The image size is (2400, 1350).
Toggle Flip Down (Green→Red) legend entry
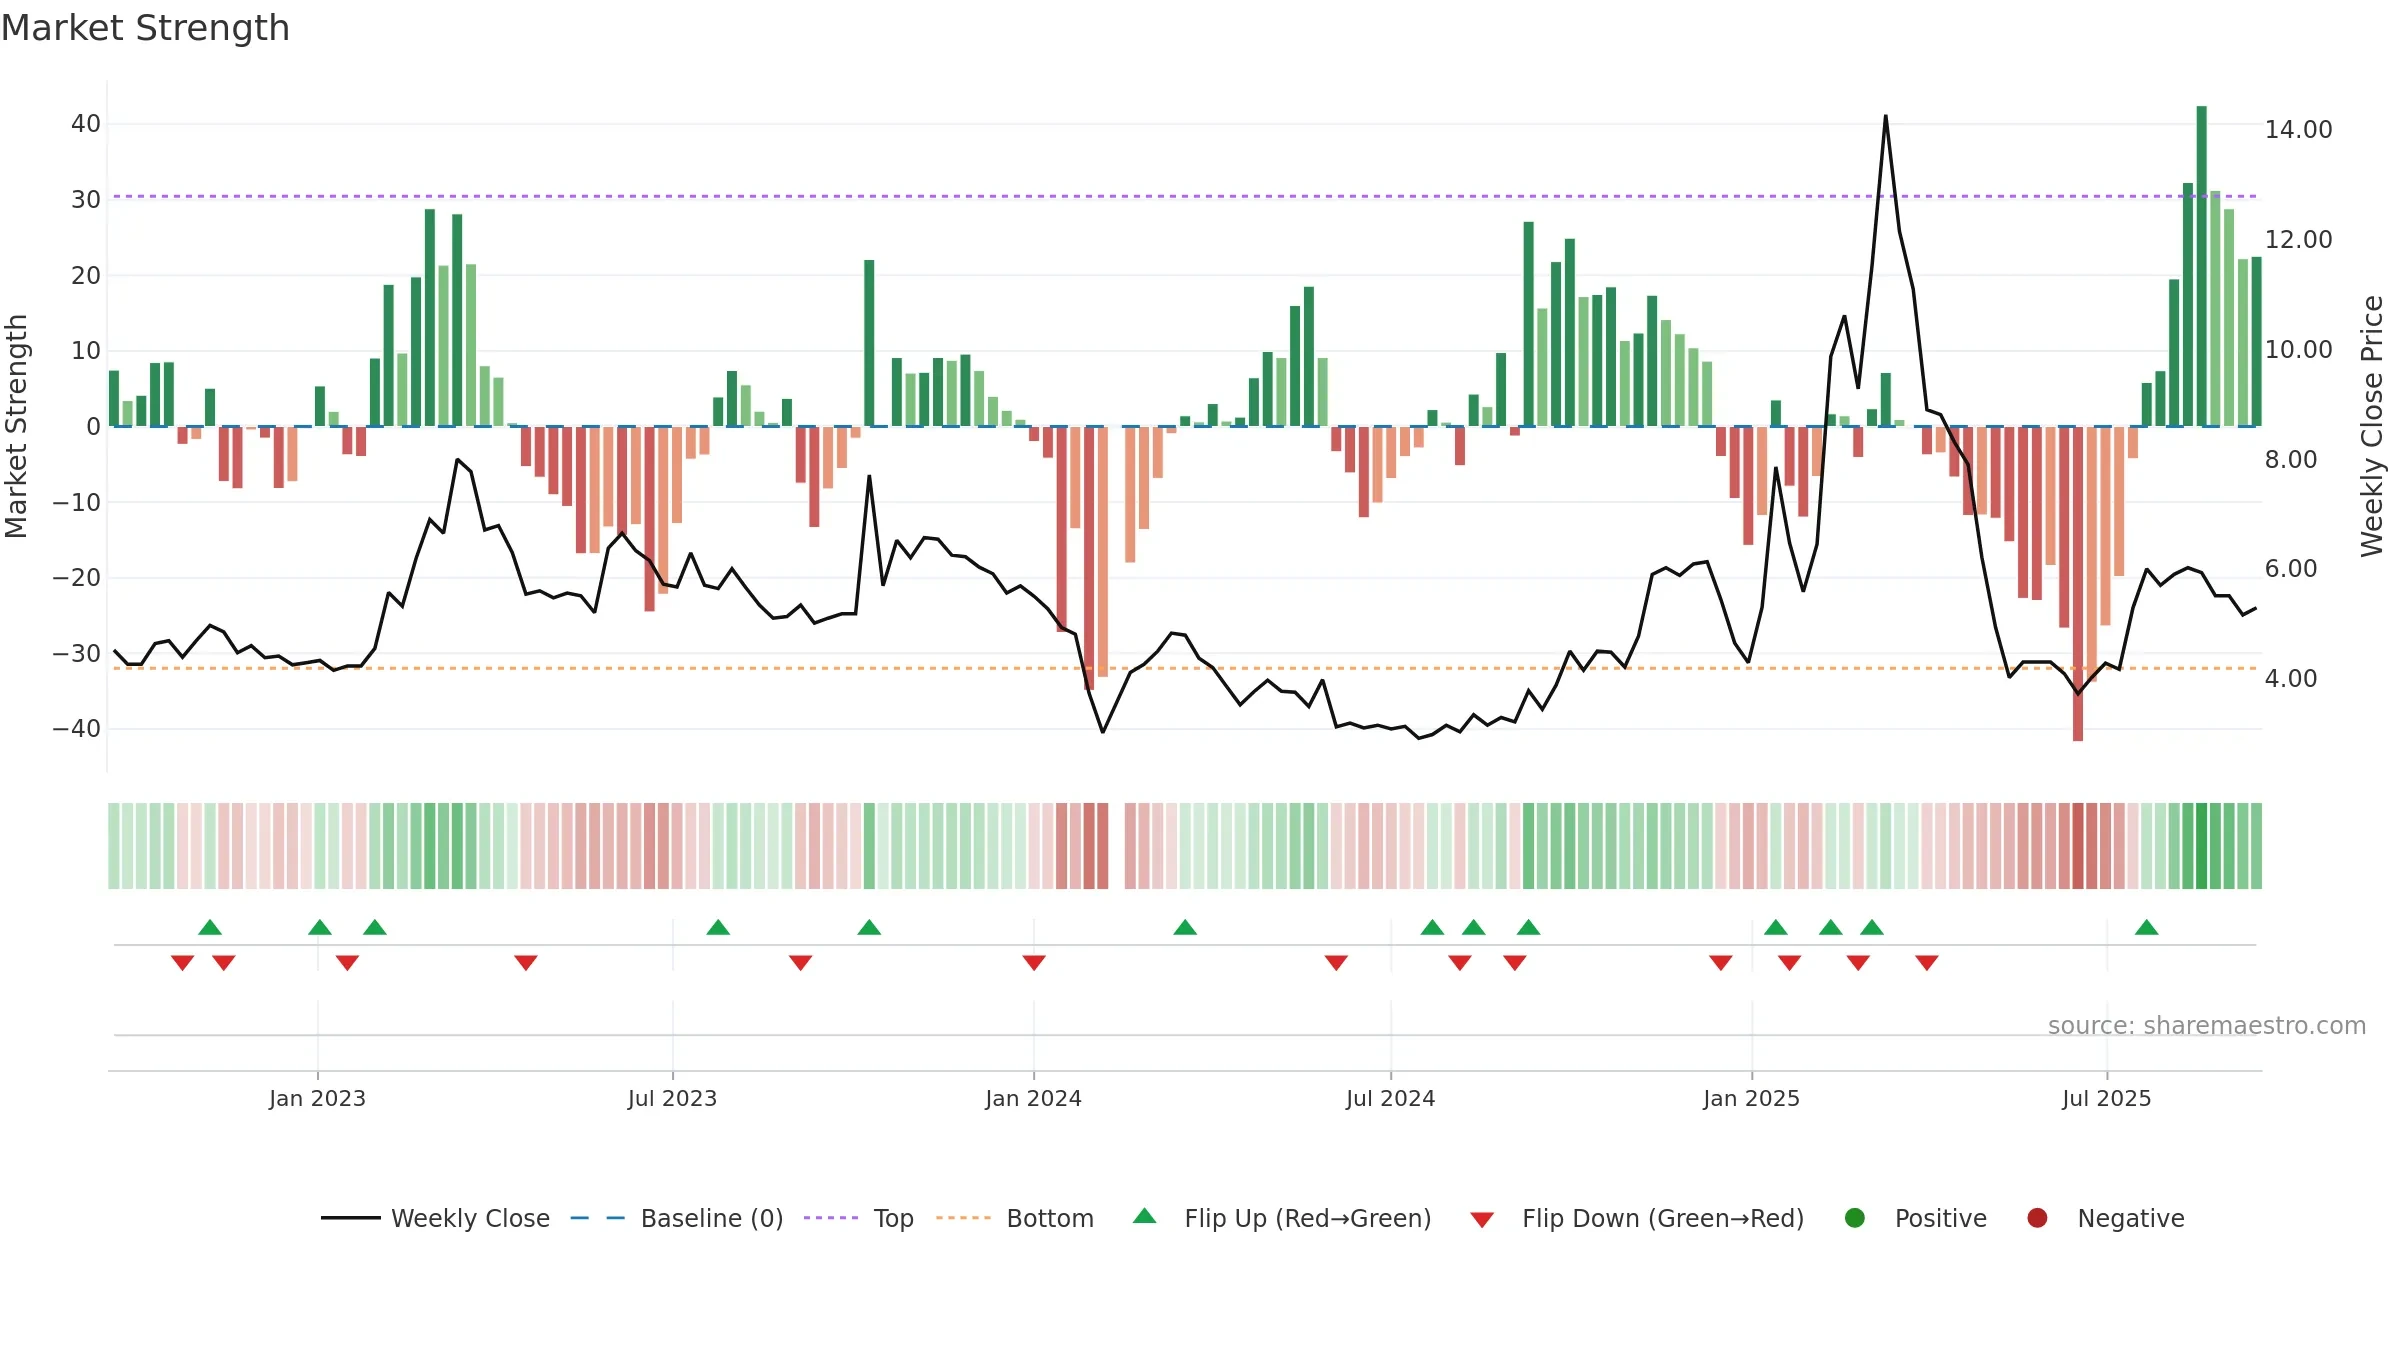(1637, 1218)
